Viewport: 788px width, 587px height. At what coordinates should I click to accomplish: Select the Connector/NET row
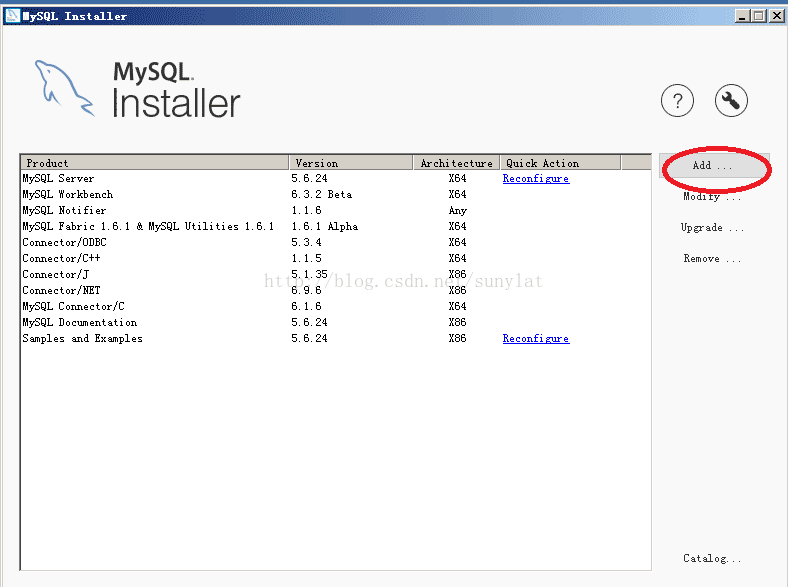pyautogui.click(x=336, y=290)
